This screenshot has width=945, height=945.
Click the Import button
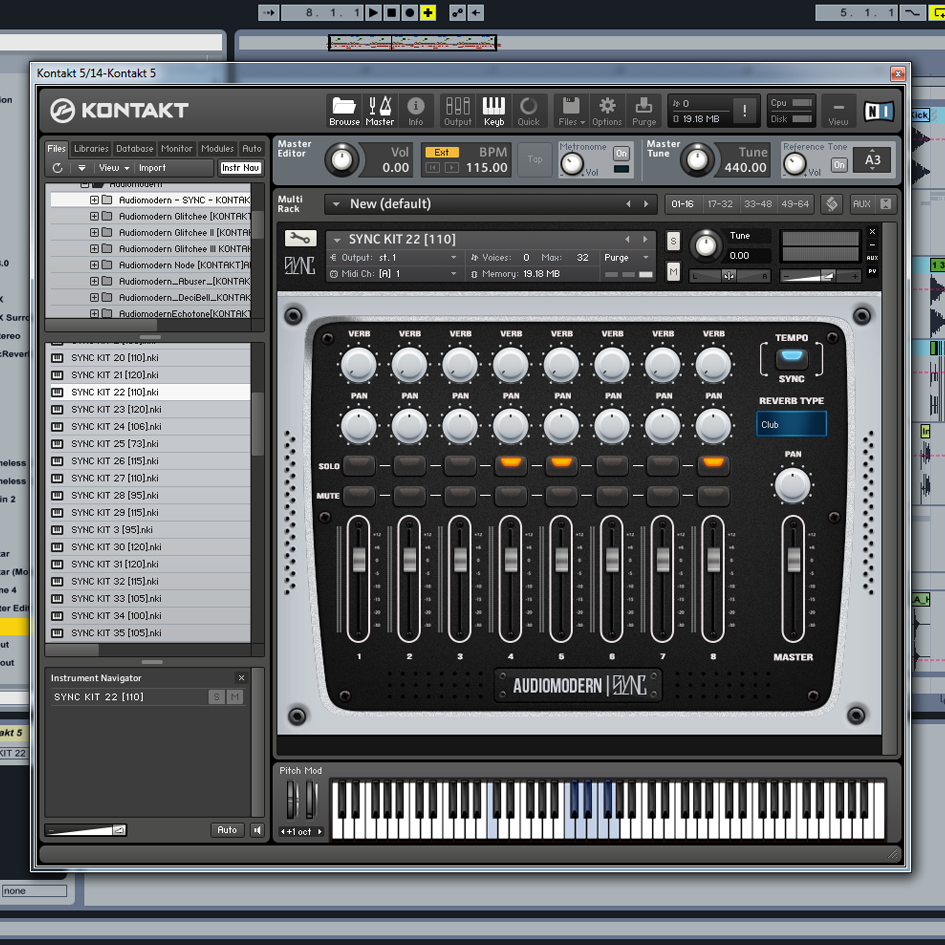point(152,168)
